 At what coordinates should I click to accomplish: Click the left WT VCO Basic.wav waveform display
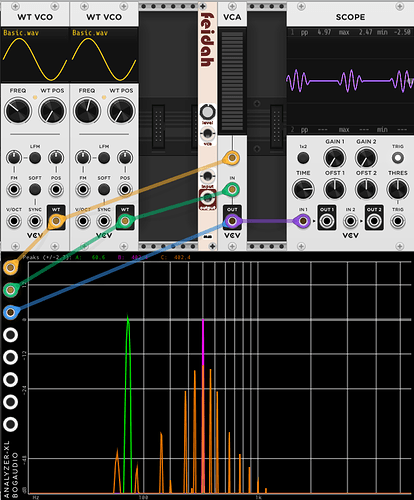point(35,55)
